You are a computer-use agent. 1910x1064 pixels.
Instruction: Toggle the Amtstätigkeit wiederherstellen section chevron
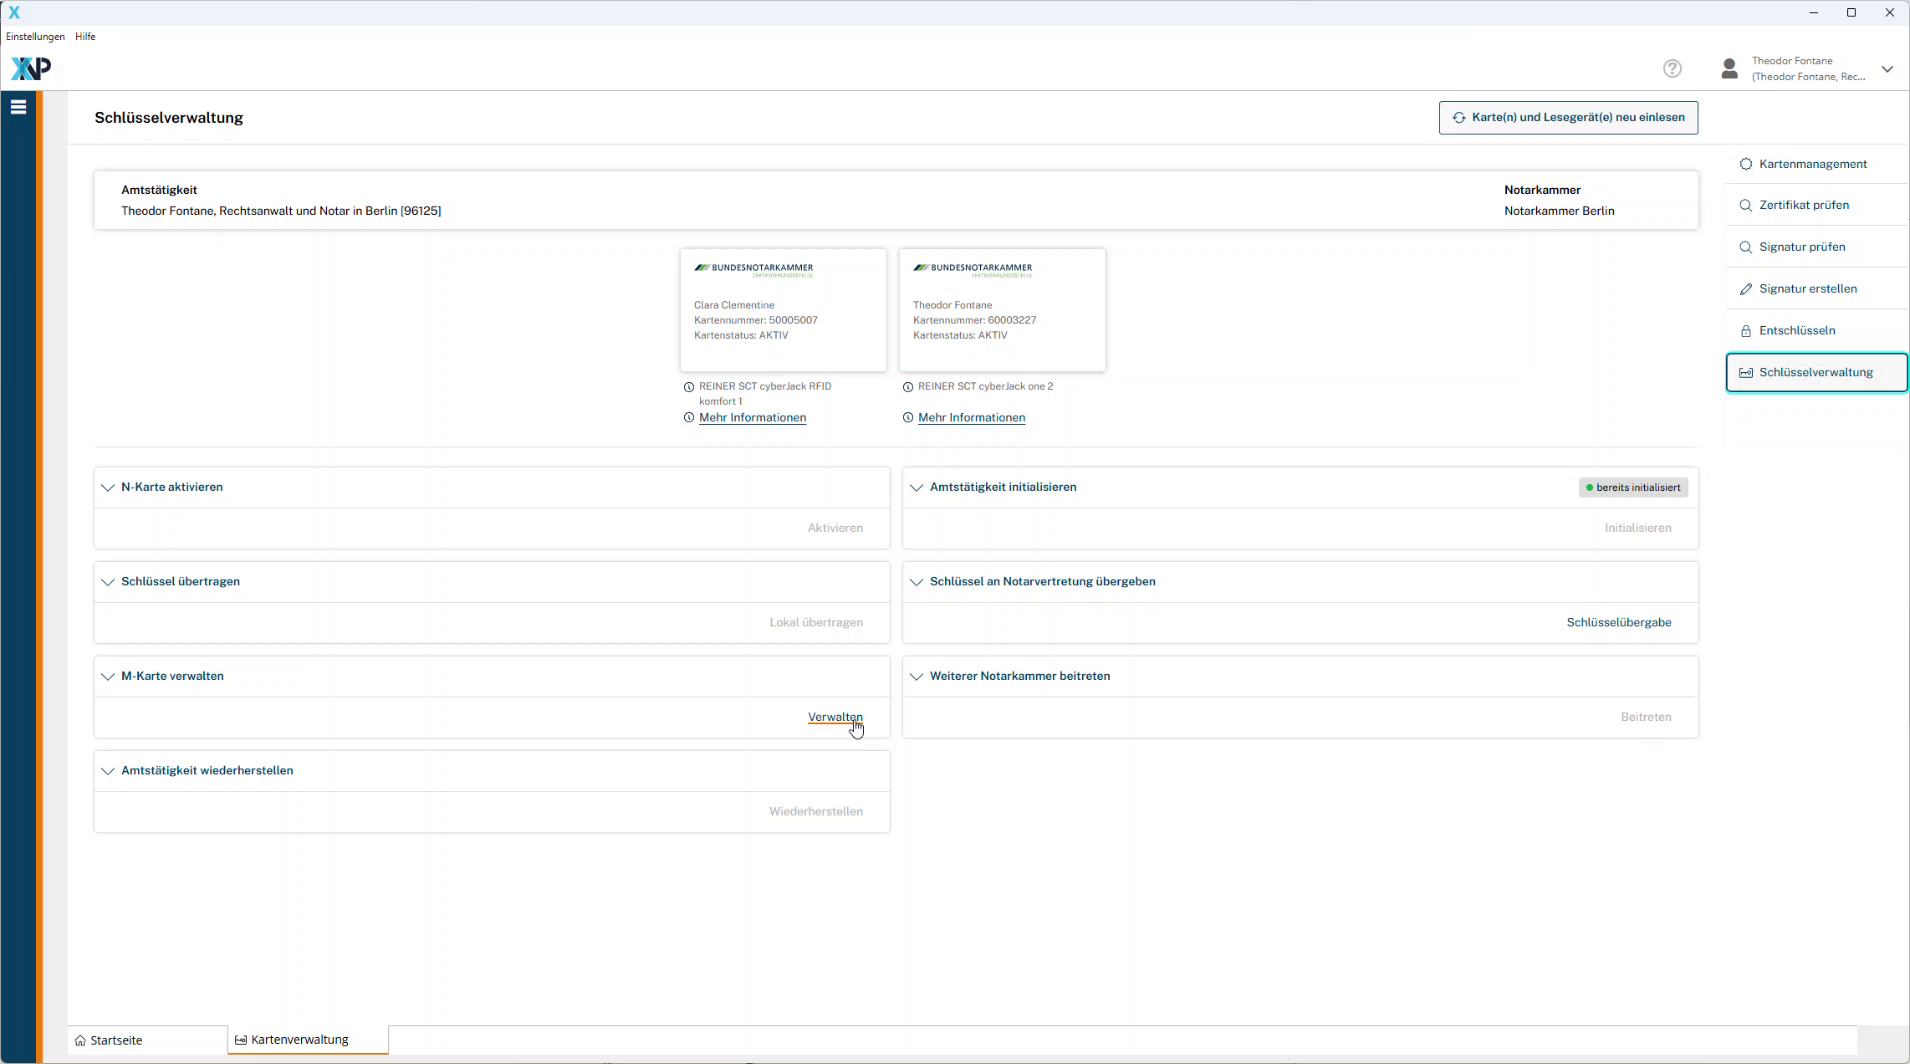coord(108,771)
